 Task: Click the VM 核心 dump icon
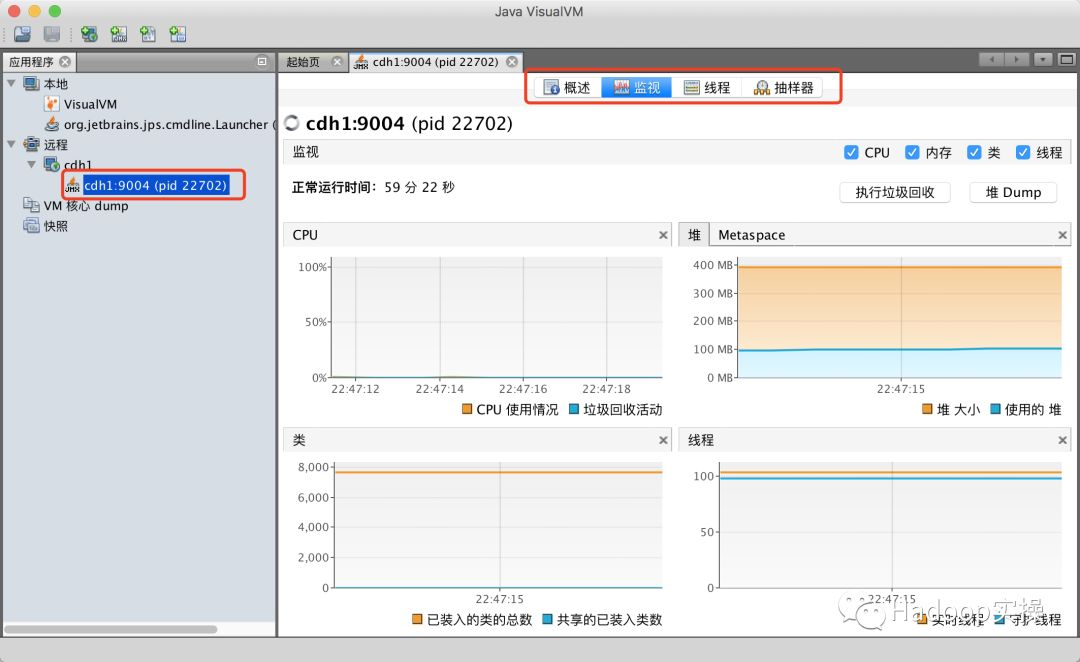tap(31, 205)
